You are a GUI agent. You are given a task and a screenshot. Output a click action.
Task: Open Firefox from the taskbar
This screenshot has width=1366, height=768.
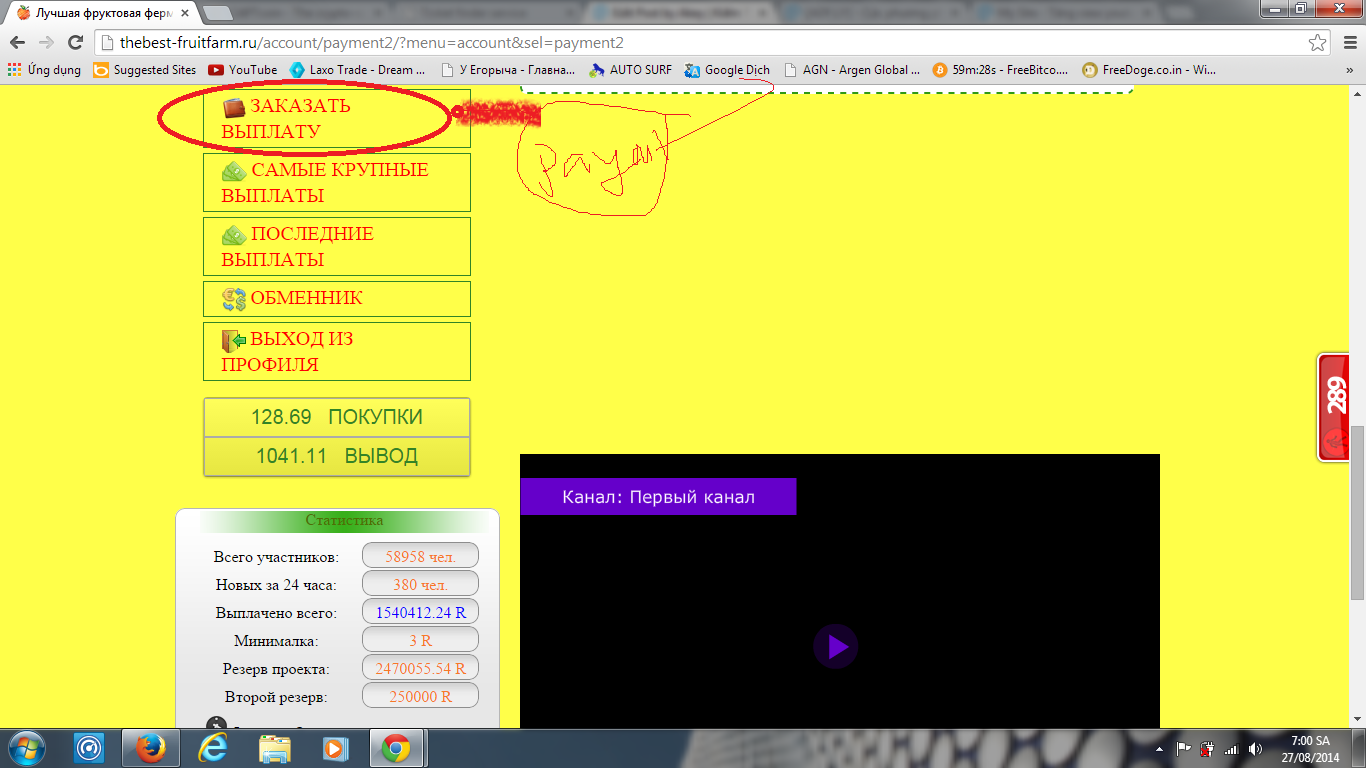pyautogui.click(x=150, y=748)
